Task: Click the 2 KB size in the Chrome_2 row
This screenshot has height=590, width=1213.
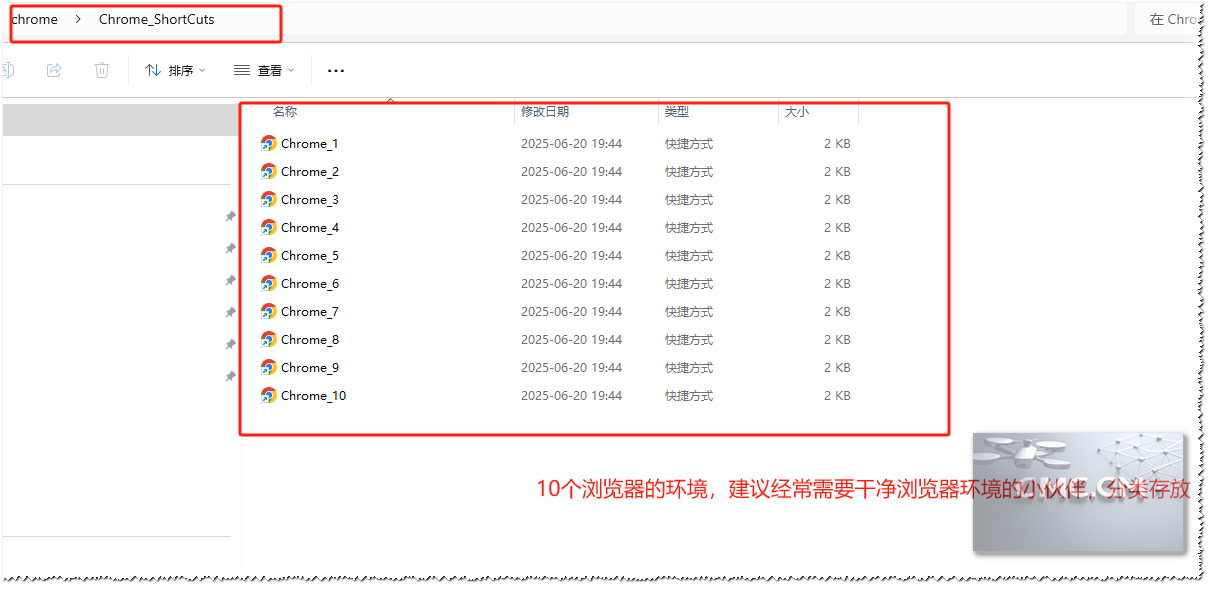Action: (x=837, y=171)
